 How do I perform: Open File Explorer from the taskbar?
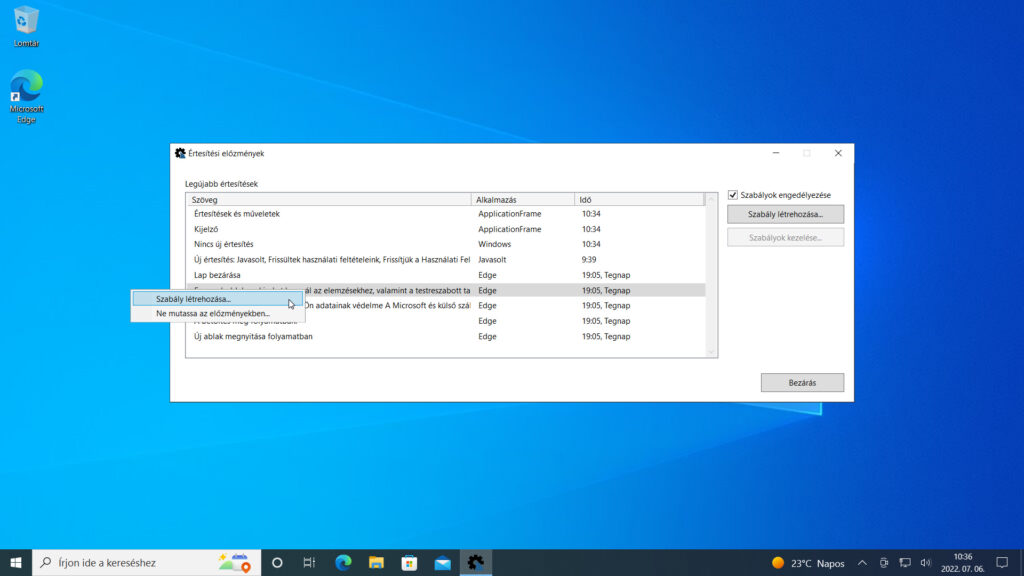point(376,562)
